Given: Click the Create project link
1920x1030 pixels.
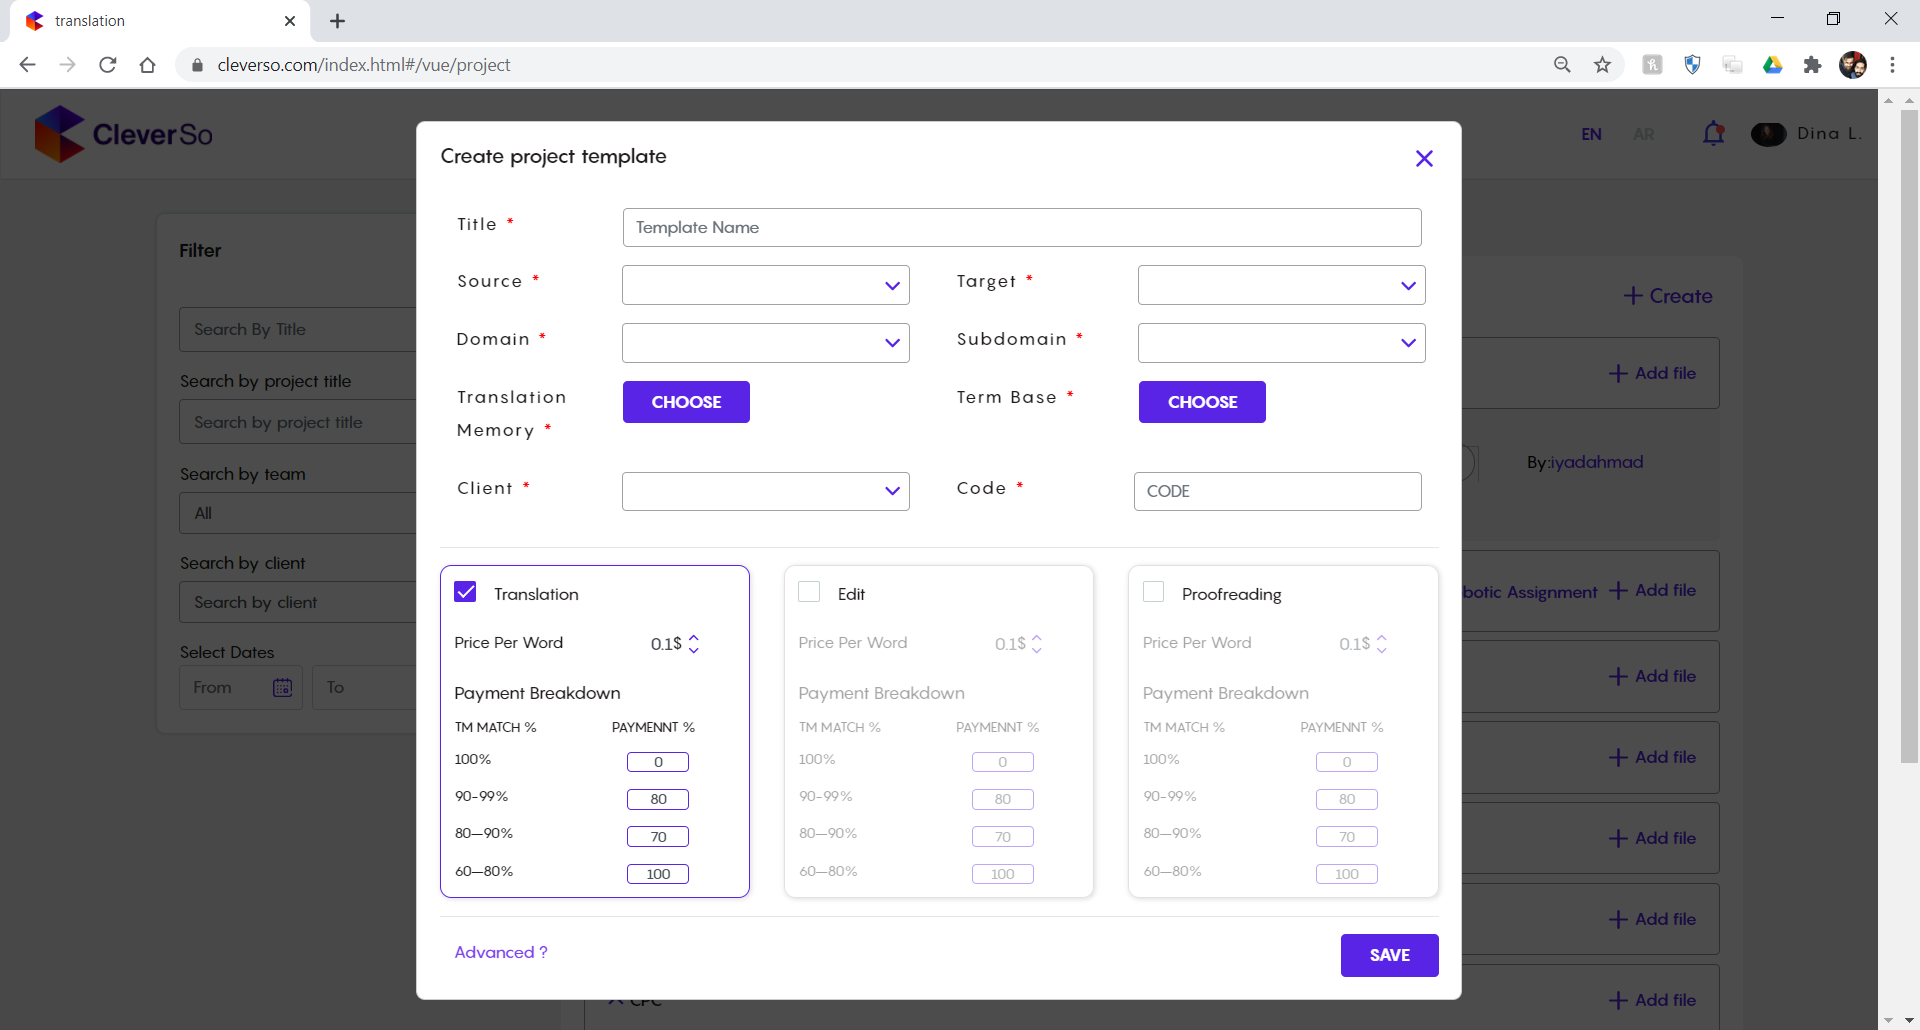Looking at the screenshot, I should click(1667, 296).
